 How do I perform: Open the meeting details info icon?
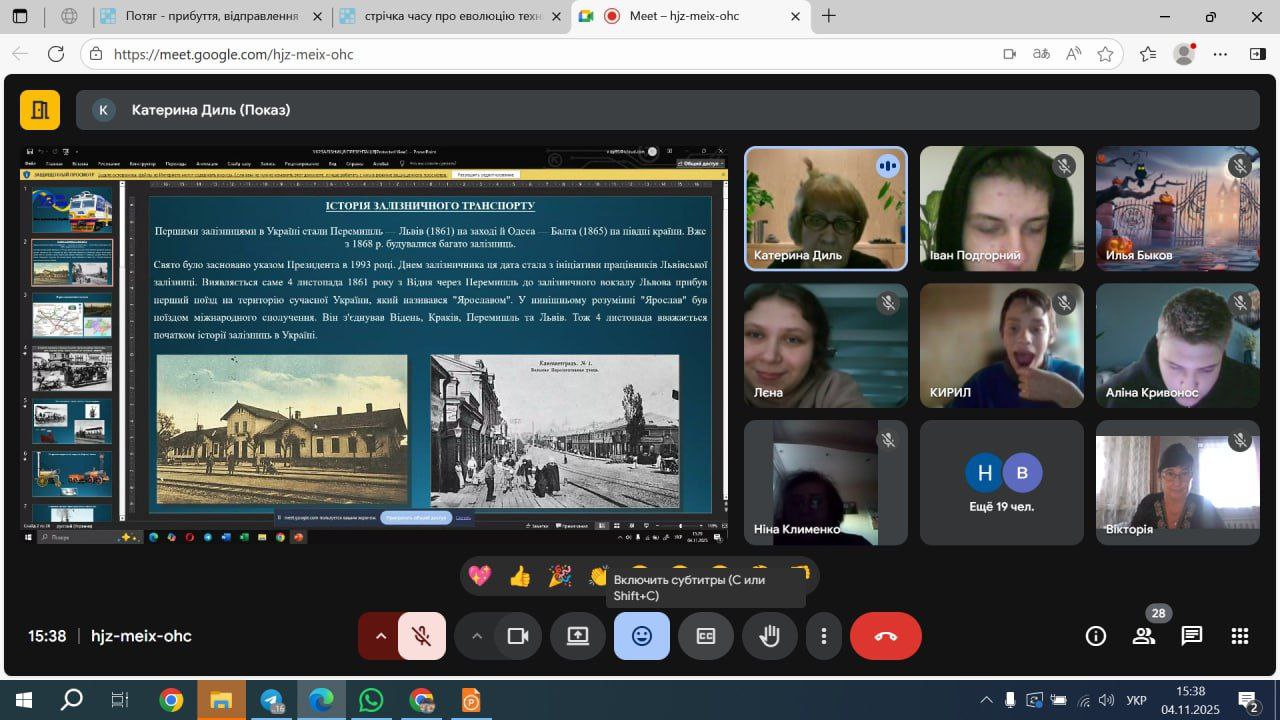point(1095,636)
